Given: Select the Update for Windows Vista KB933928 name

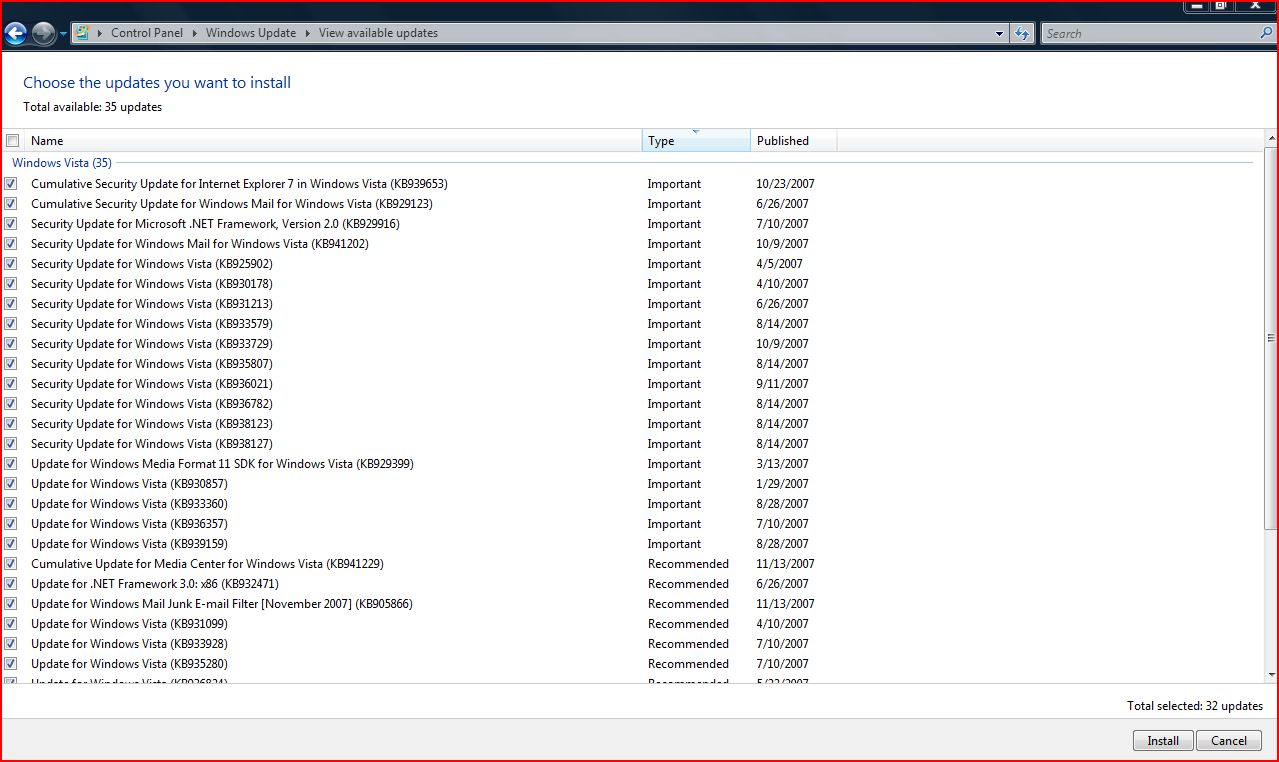Looking at the screenshot, I should 129,644.
